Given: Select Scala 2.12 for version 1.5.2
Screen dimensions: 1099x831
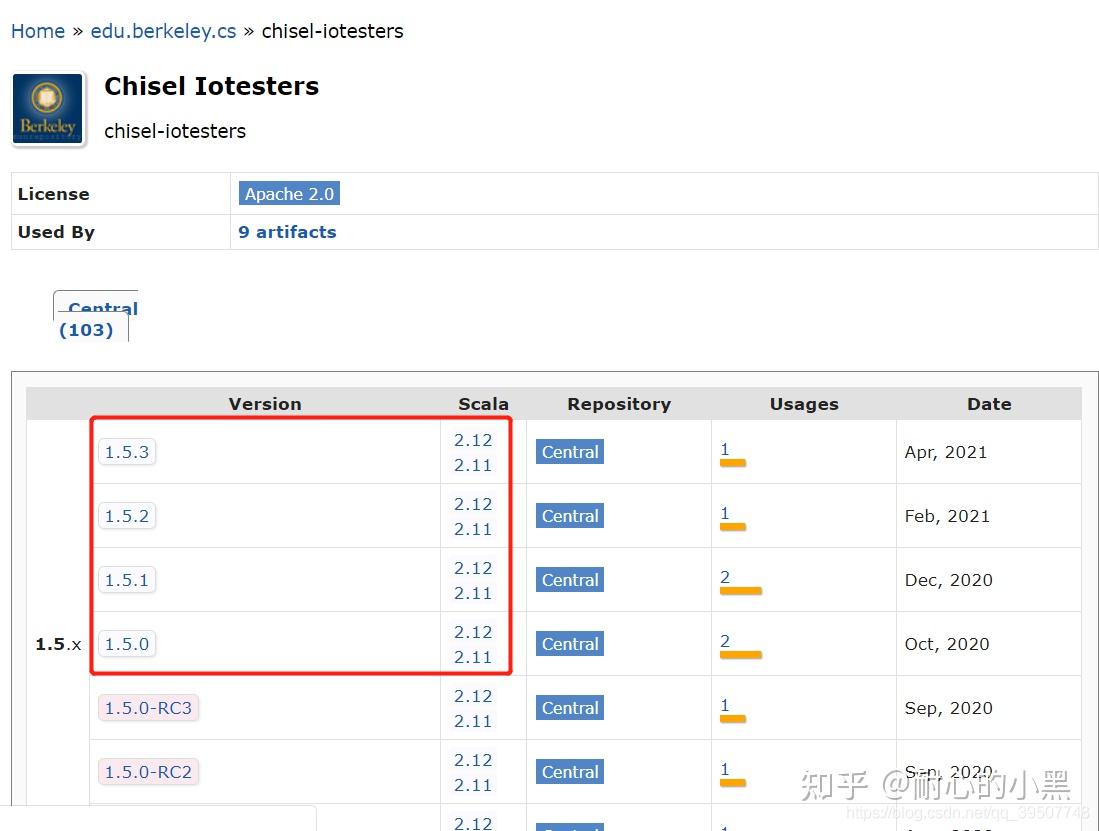Looking at the screenshot, I should [473, 504].
